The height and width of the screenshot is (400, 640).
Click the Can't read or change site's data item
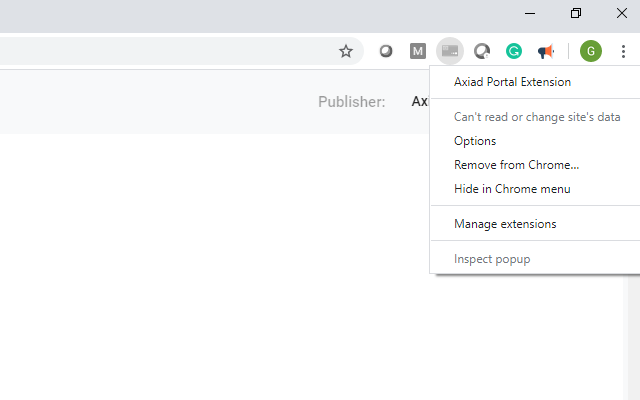(x=535, y=117)
